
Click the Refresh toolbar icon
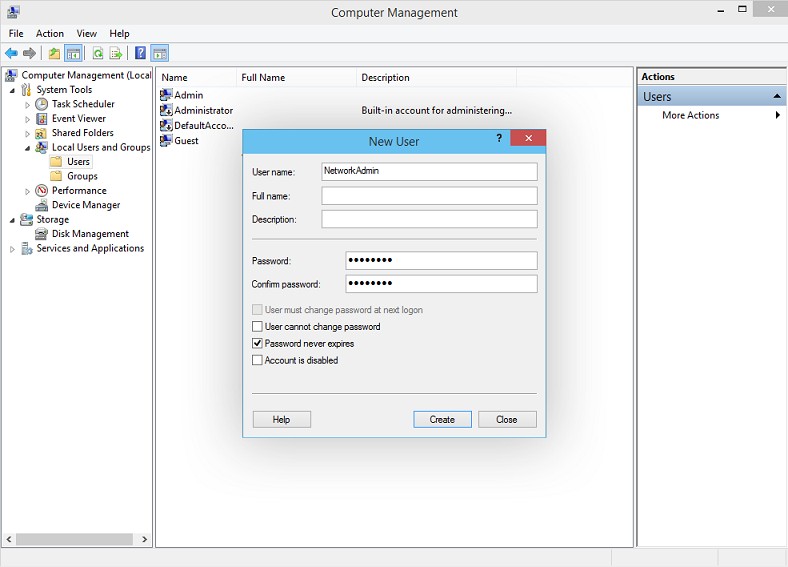coord(98,53)
